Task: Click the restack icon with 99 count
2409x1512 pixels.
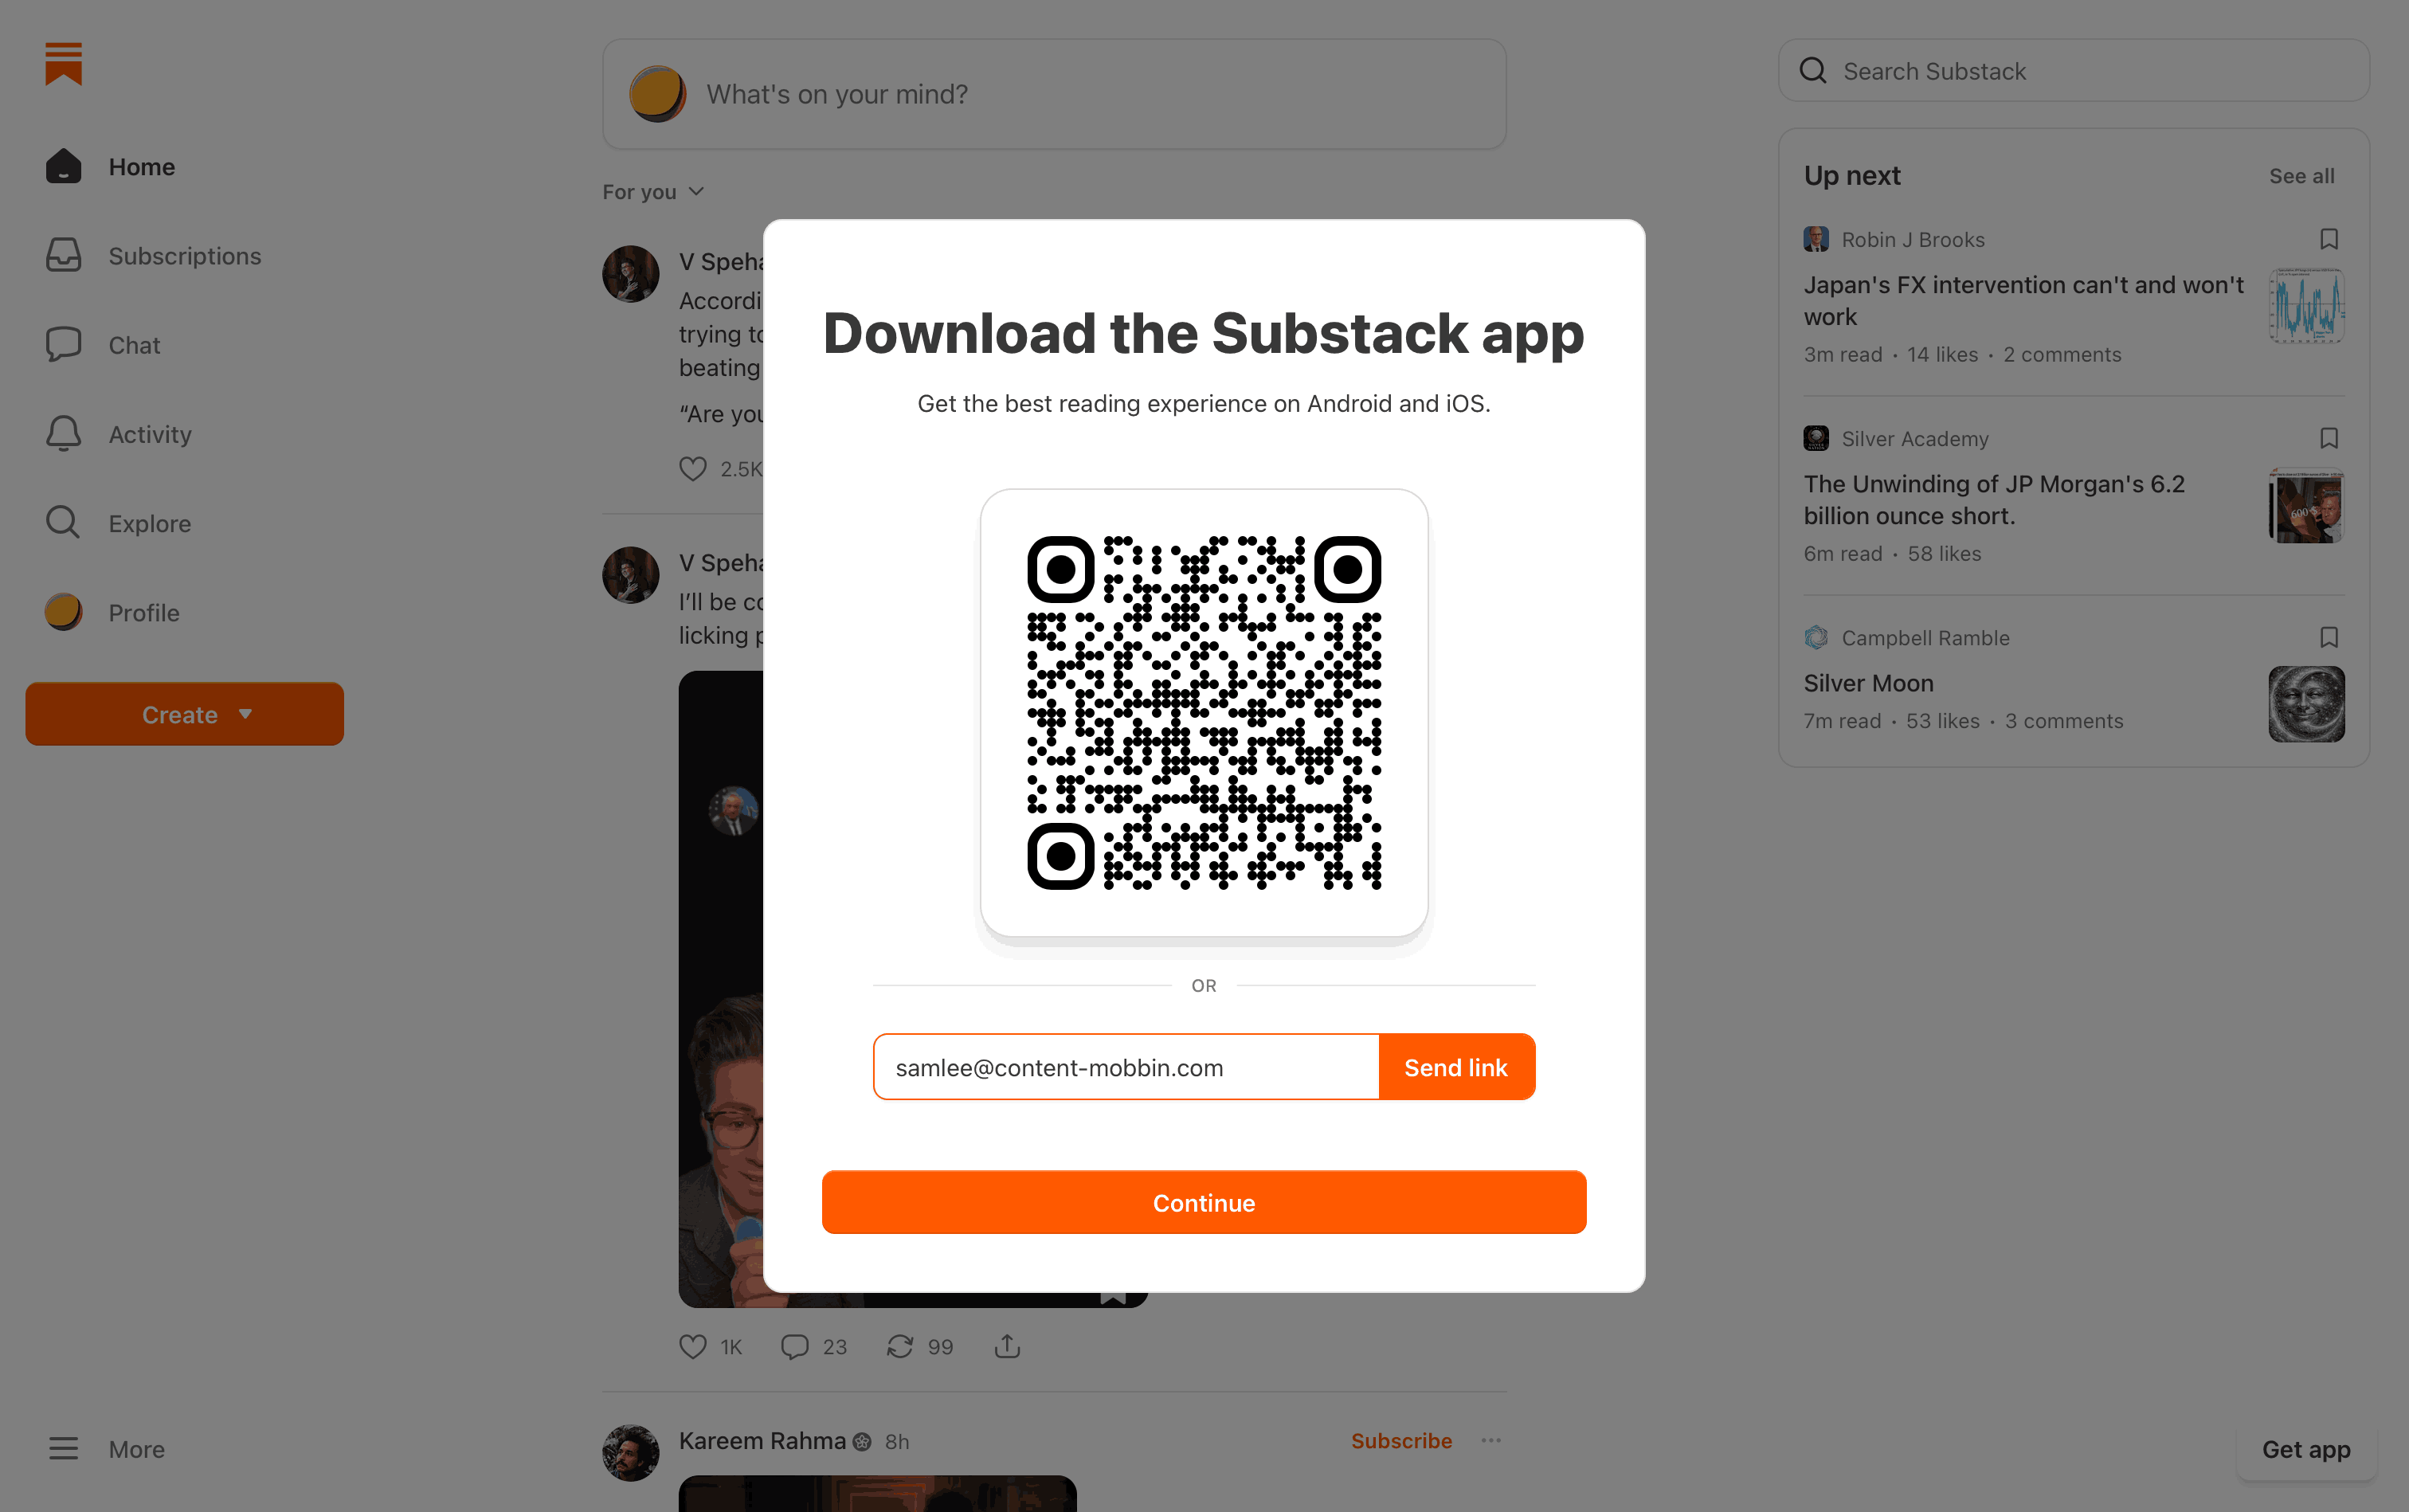Action: click(899, 1346)
